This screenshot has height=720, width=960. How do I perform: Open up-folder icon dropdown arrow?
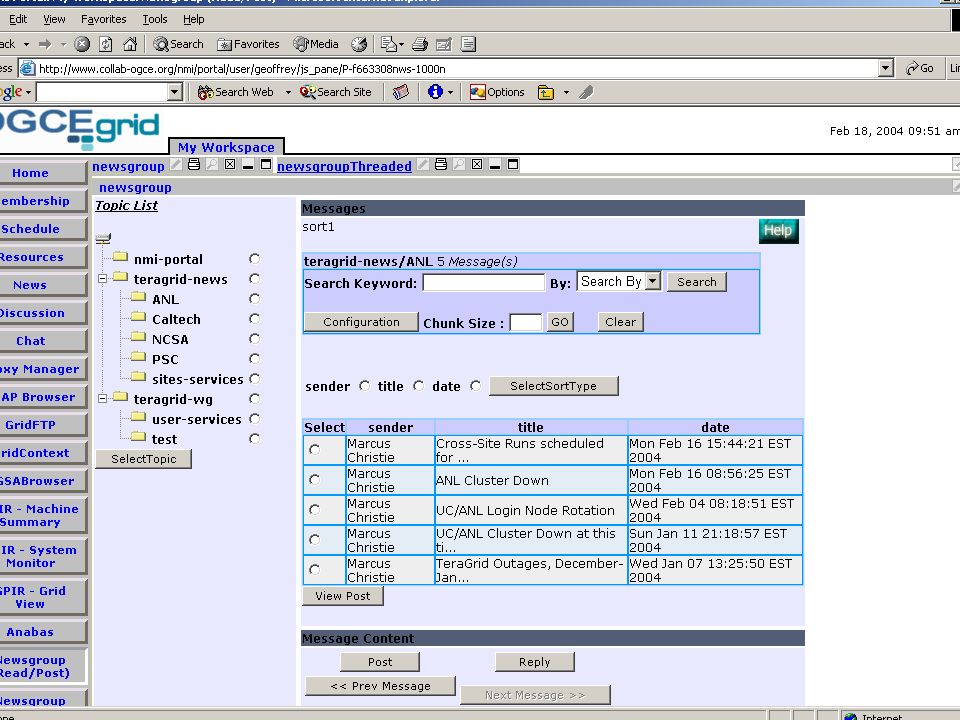tap(566, 93)
